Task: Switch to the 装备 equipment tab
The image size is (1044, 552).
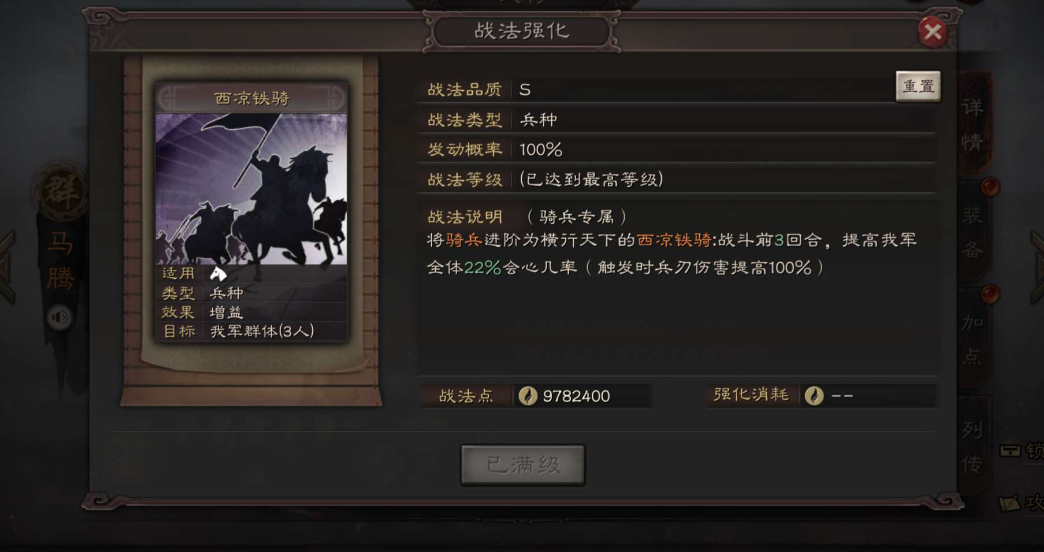Action: (x=973, y=232)
